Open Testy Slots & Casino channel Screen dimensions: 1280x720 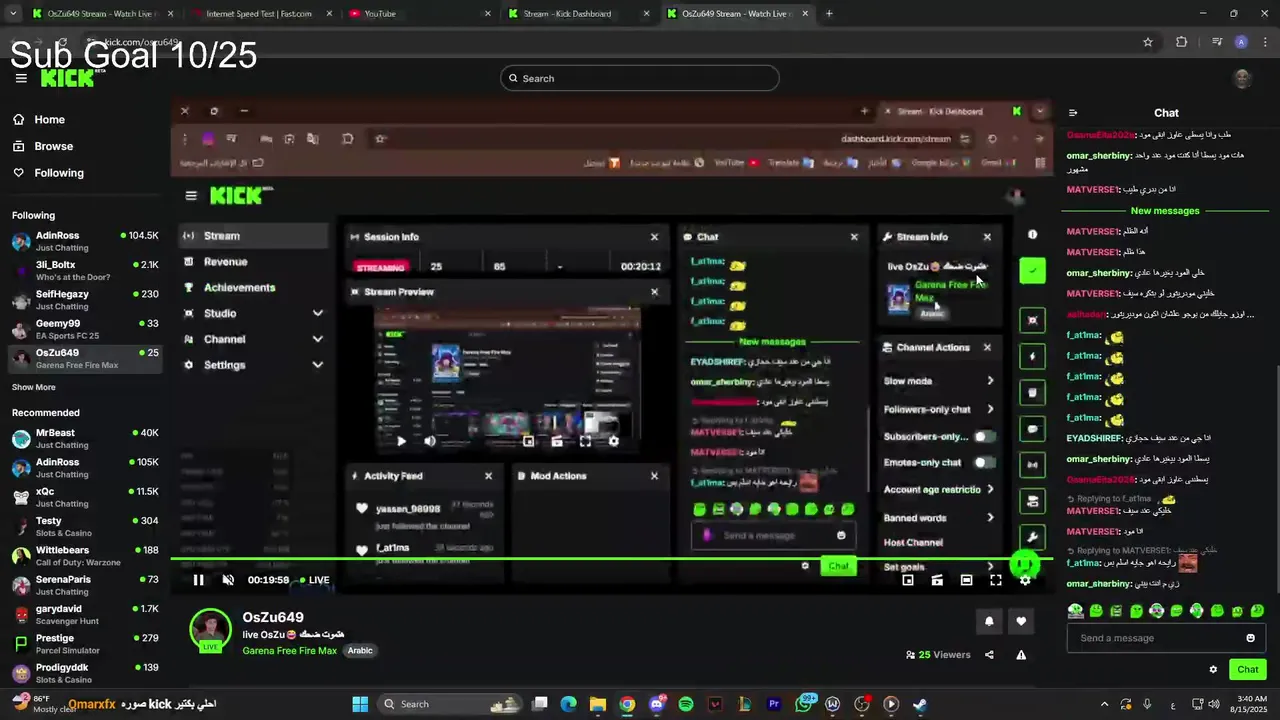click(85, 526)
